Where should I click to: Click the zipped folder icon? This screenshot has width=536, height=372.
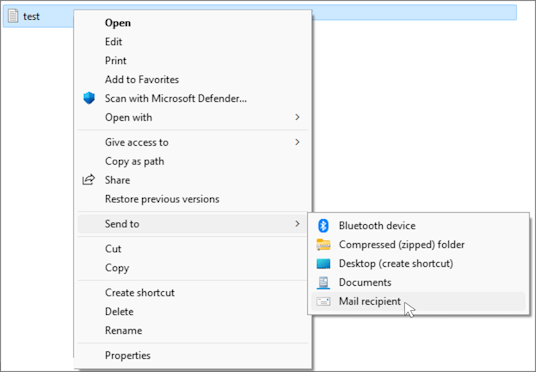pos(323,244)
